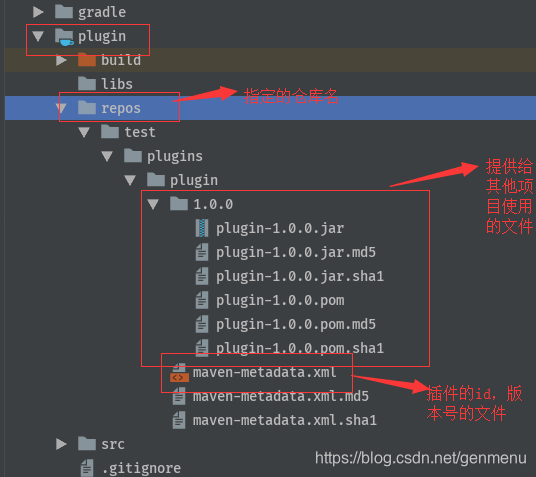Viewport: 536px width, 477px height.
Task: Select the gradle tree row
Action: click(x=270, y=12)
